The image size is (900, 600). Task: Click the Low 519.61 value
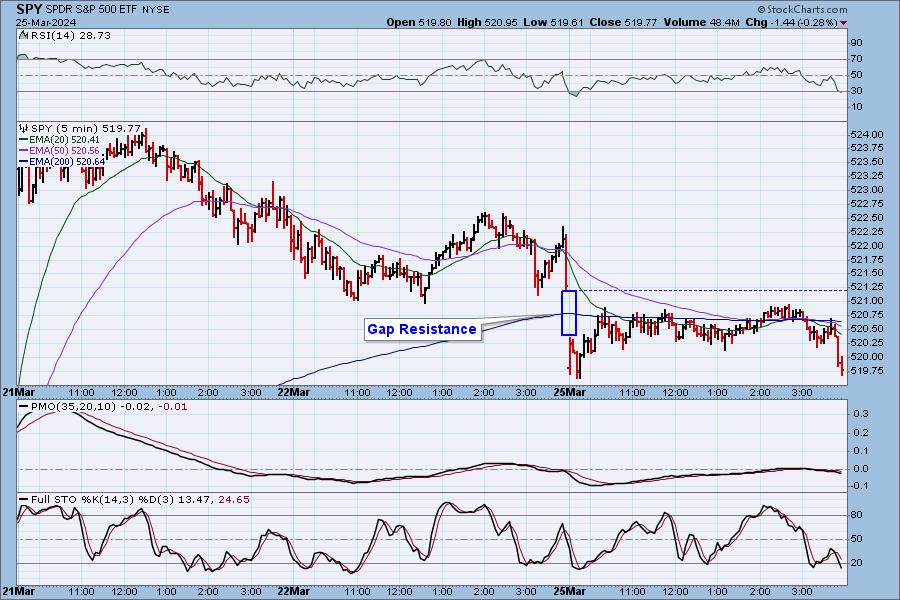pyautogui.click(x=553, y=22)
